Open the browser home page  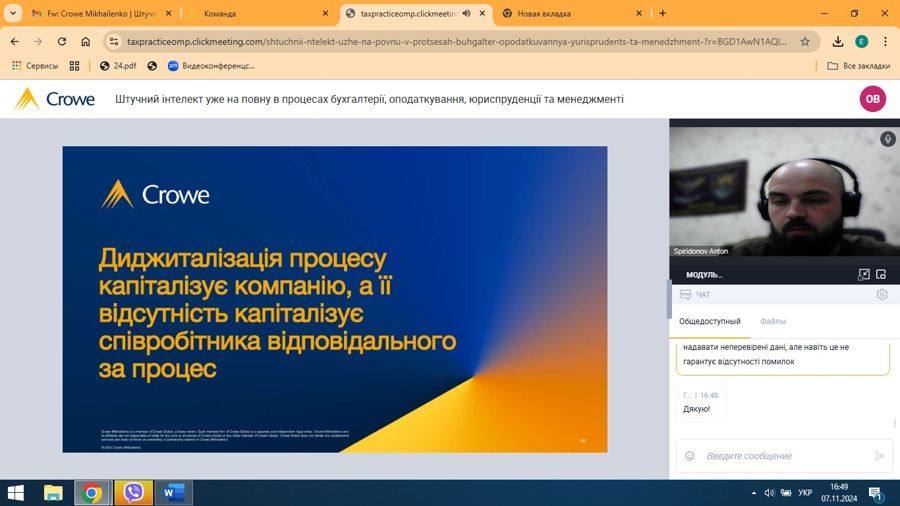pyautogui.click(x=86, y=41)
